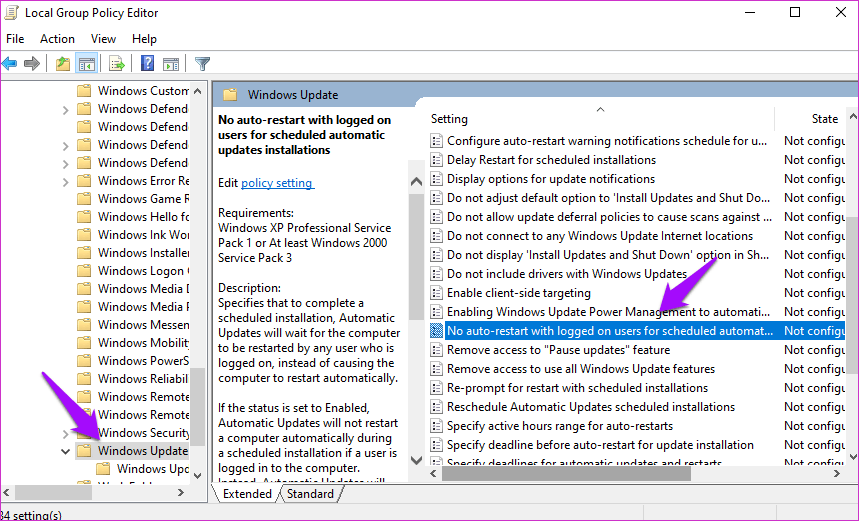
Task: Click settings list vertical scroll-down arrow
Action: tap(853, 456)
